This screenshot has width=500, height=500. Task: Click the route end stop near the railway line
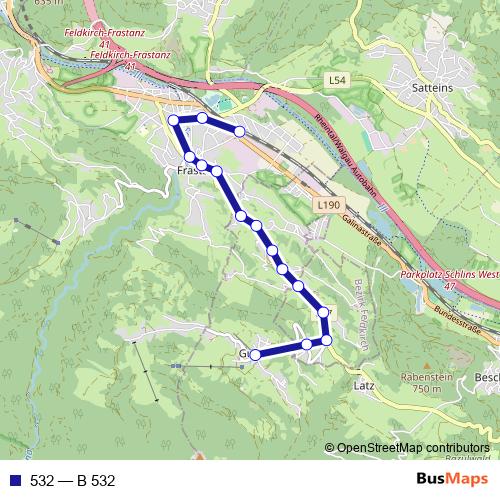(x=239, y=132)
